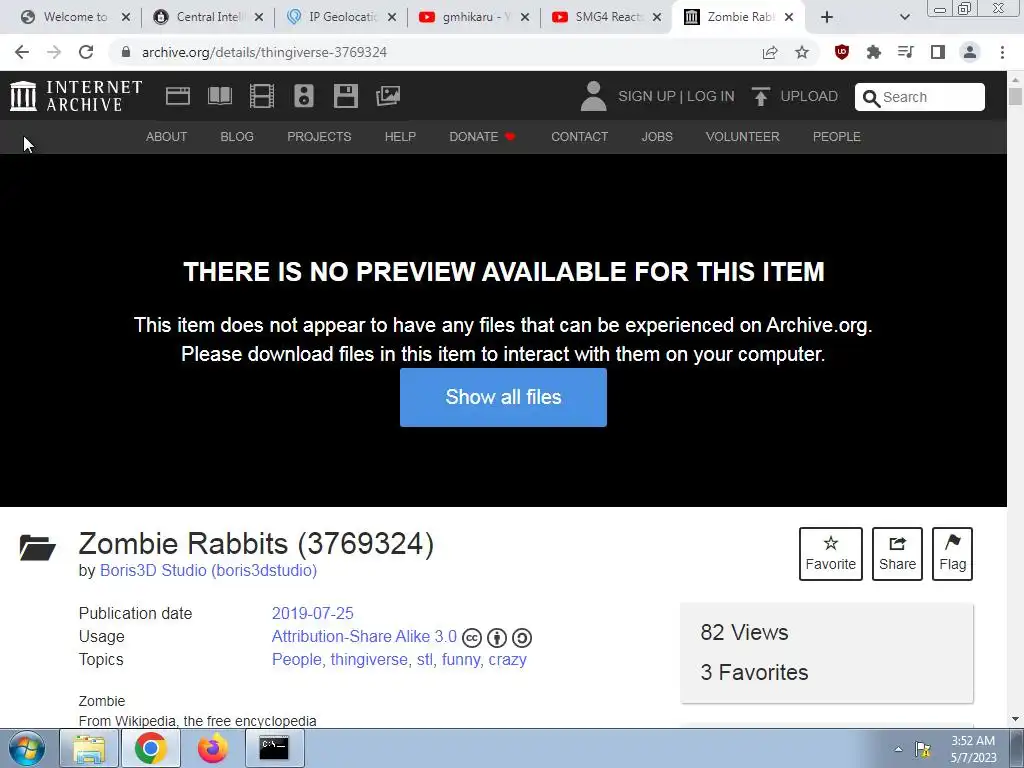Open the media control toolbar icon

pyautogui.click(x=906, y=52)
